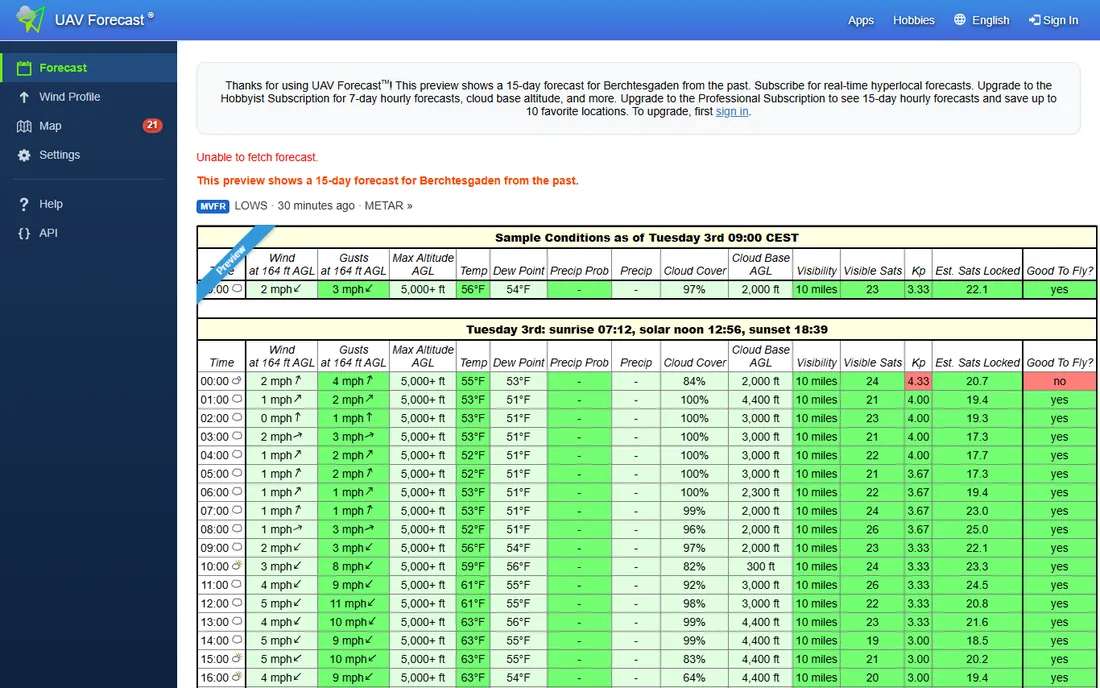Viewport: 1100px width, 688px height.
Task: Click the 0 mph wind cell
Action: [x=281, y=419]
